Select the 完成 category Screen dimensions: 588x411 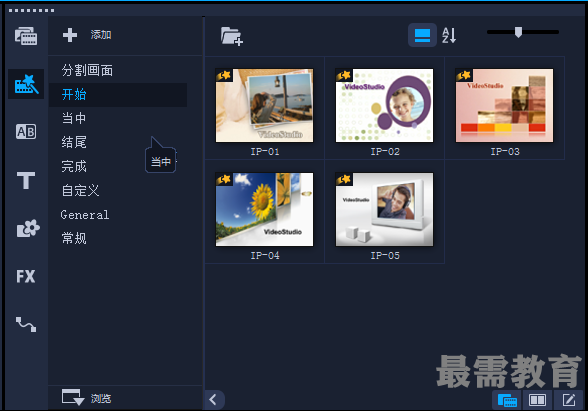coord(74,166)
